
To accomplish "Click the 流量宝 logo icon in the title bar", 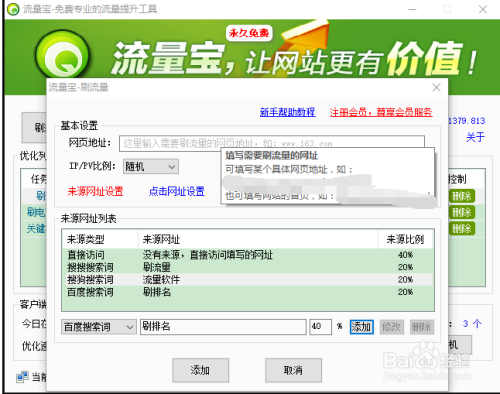I will point(13,9).
